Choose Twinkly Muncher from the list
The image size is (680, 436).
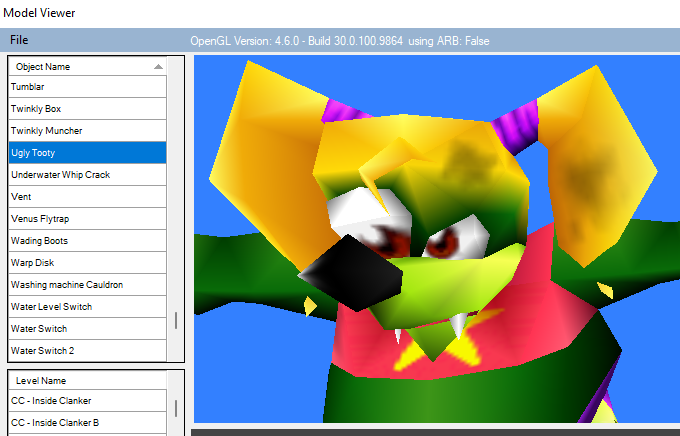(x=87, y=131)
